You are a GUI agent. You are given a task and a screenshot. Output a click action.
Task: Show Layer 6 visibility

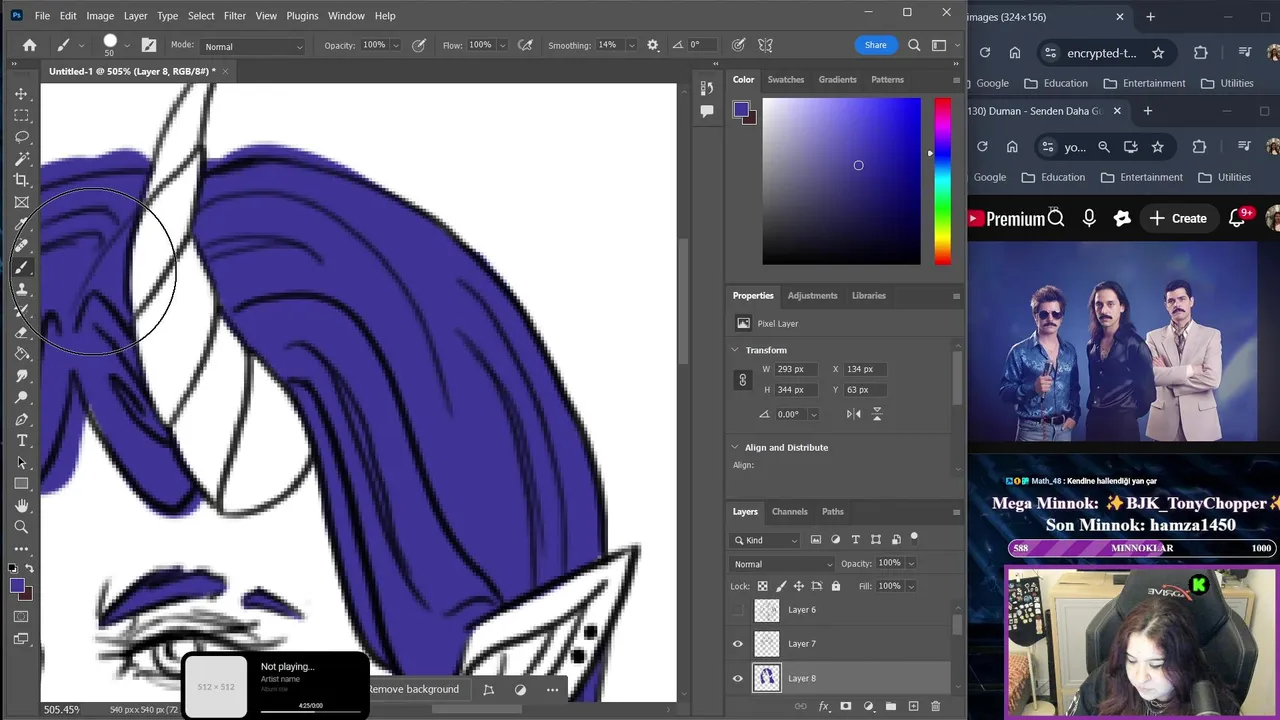pyautogui.click(x=738, y=610)
